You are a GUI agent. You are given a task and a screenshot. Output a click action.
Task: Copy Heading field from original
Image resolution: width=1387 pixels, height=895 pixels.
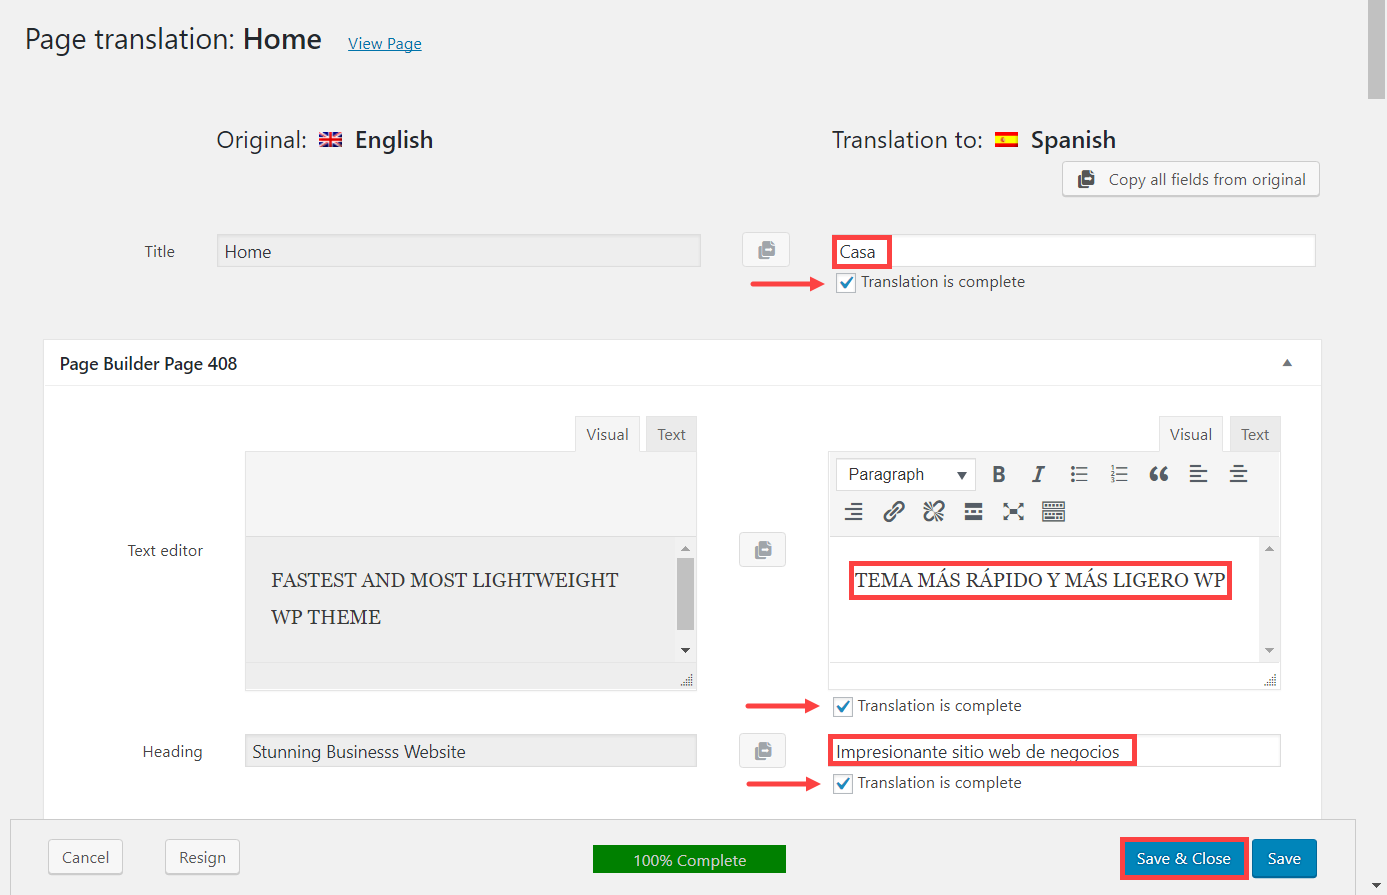click(x=762, y=750)
